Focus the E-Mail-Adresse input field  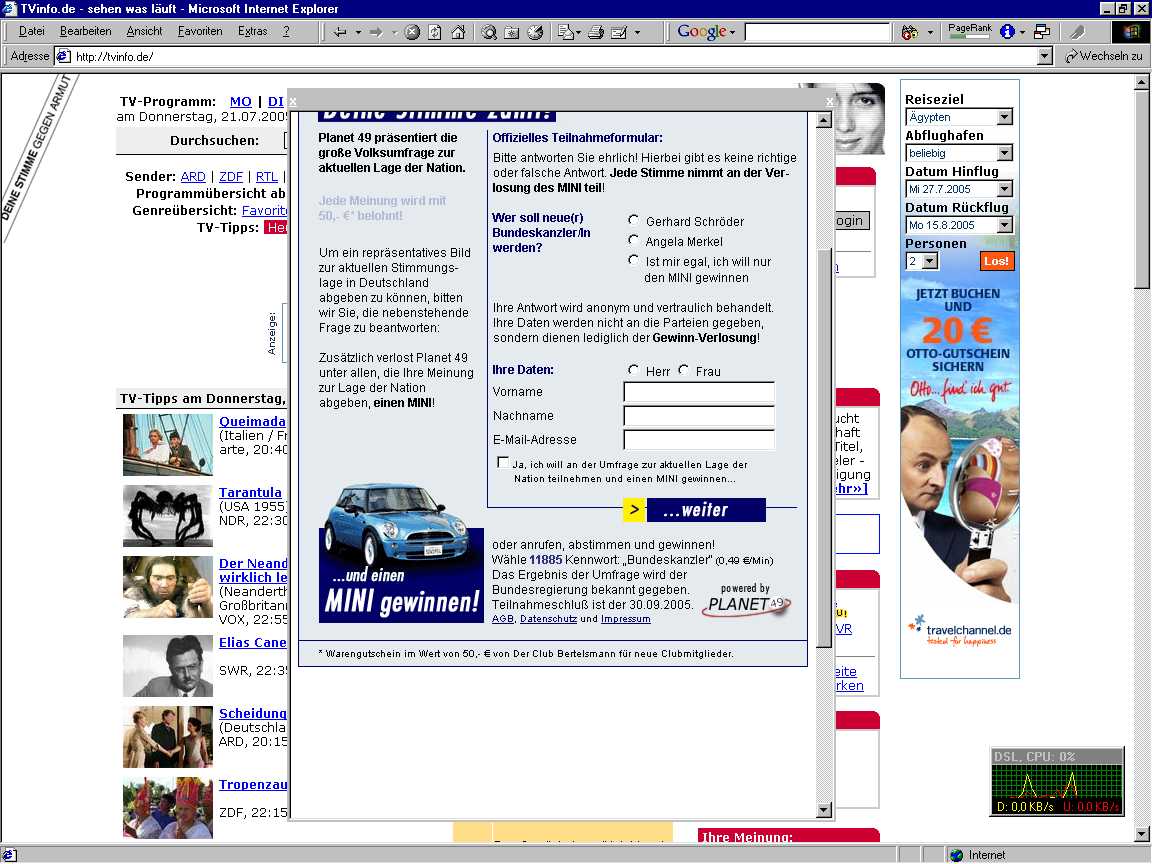coord(699,439)
